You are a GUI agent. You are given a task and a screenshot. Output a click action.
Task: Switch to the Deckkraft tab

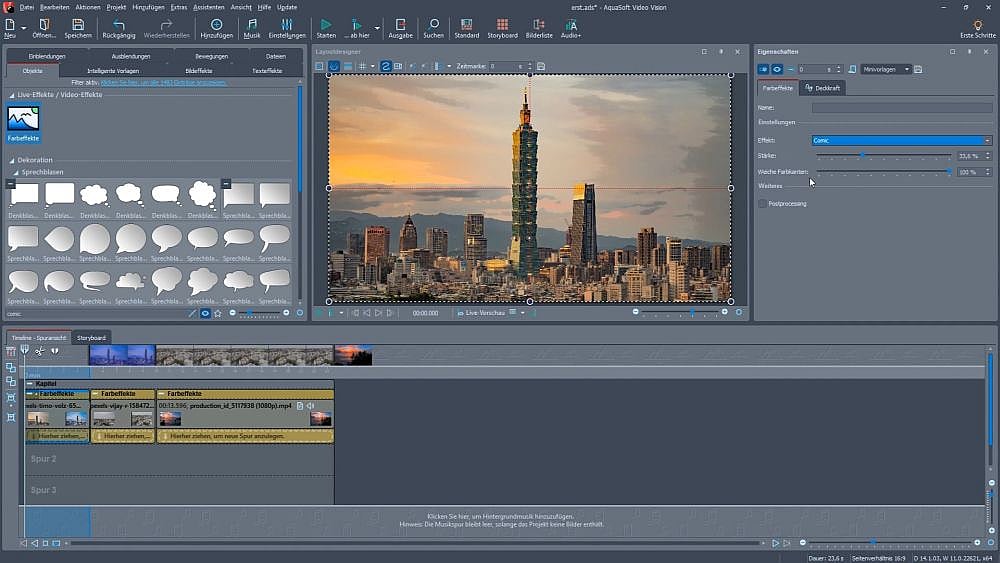point(823,88)
